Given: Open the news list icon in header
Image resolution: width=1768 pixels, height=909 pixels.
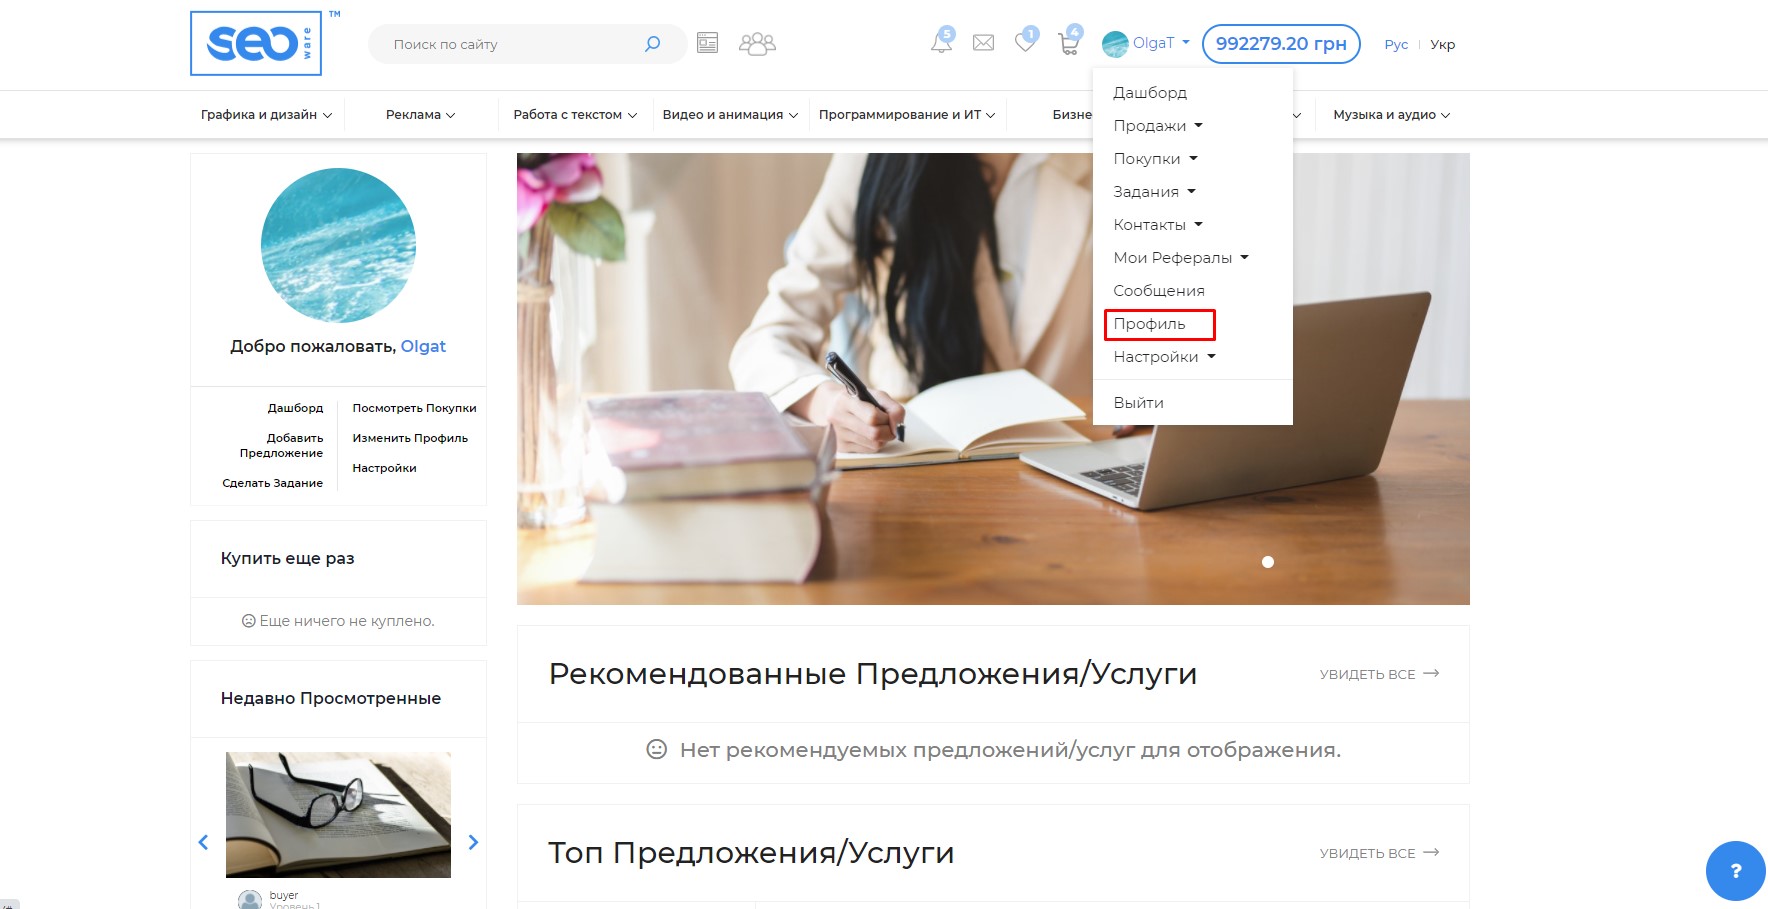Looking at the screenshot, I should 707,43.
